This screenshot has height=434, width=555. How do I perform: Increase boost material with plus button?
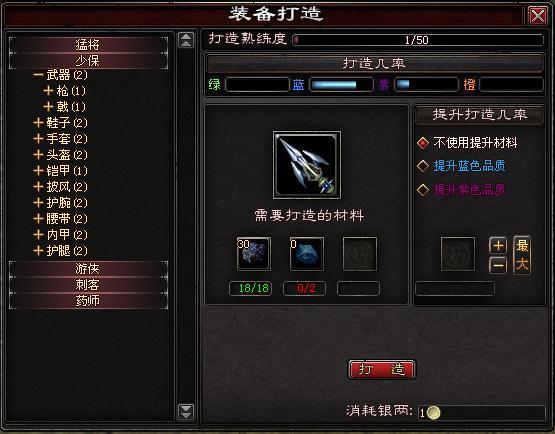[498, 245]
